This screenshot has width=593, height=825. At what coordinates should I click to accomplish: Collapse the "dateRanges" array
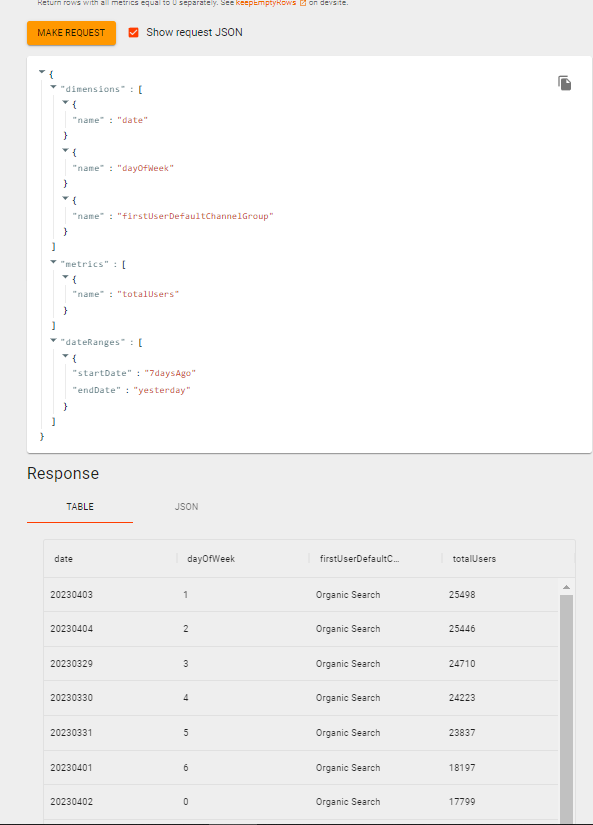click(x=53, y=340)
